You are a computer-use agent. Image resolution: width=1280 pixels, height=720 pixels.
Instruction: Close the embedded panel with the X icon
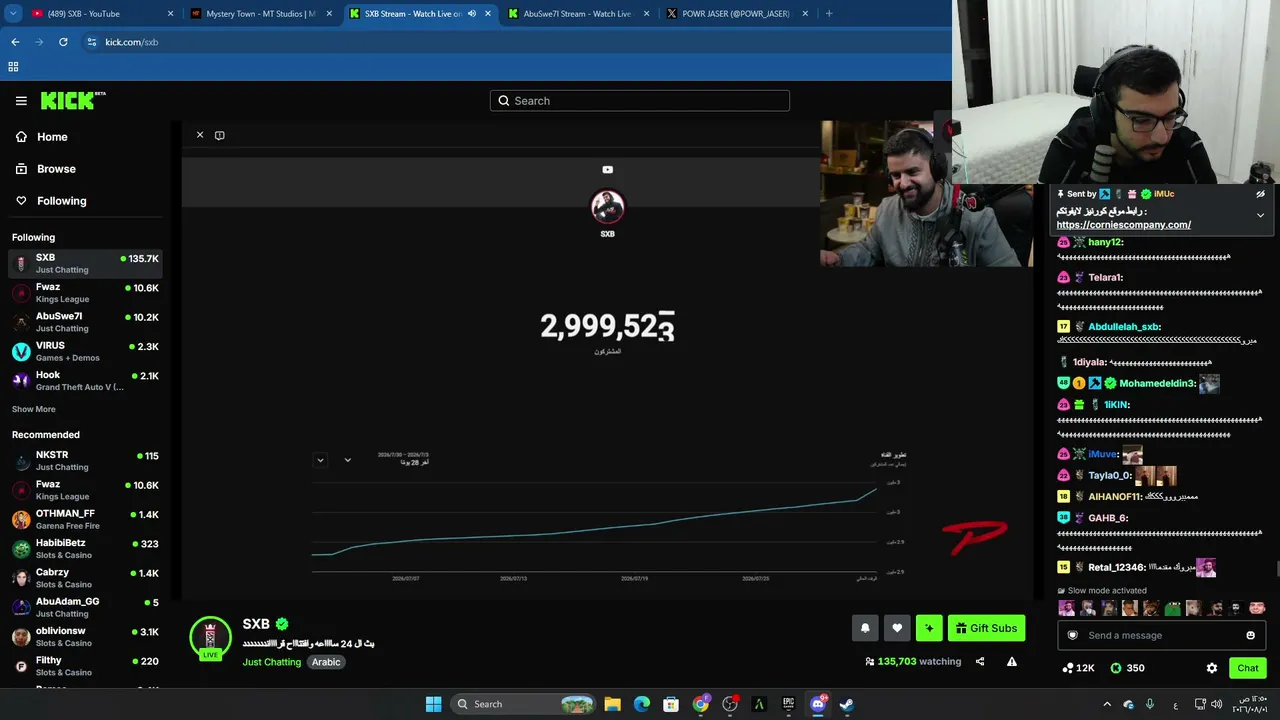(x=200, y=135)
